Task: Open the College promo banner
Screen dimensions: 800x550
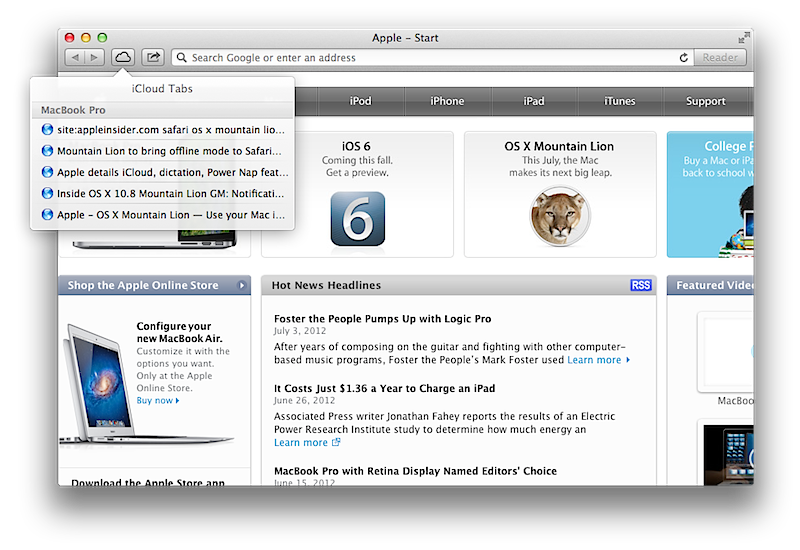Action: pyautogui.click(x=710, y=194)
